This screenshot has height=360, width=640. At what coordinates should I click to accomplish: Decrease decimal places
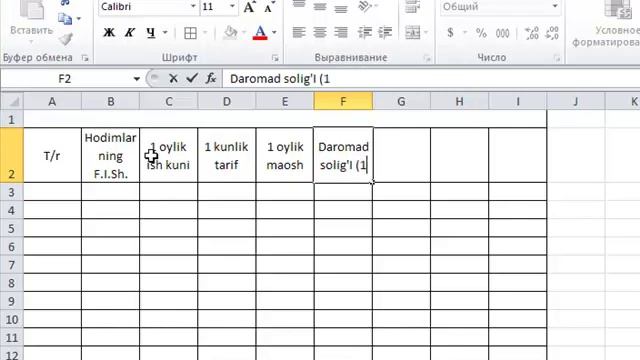(x=552, y=33)
